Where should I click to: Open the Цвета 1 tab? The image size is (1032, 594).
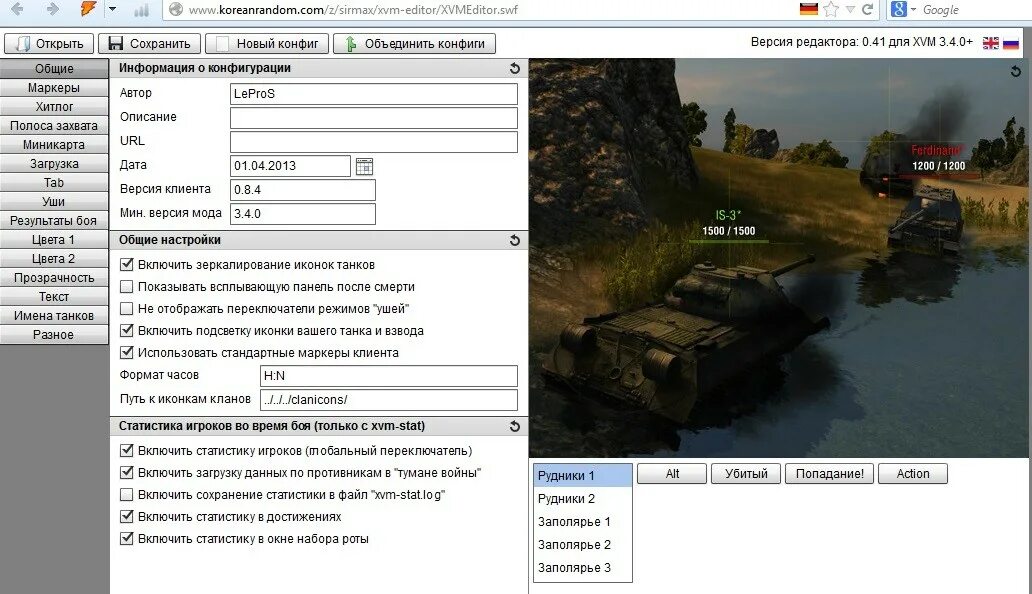pyautogui.click(x=54, y=240)
